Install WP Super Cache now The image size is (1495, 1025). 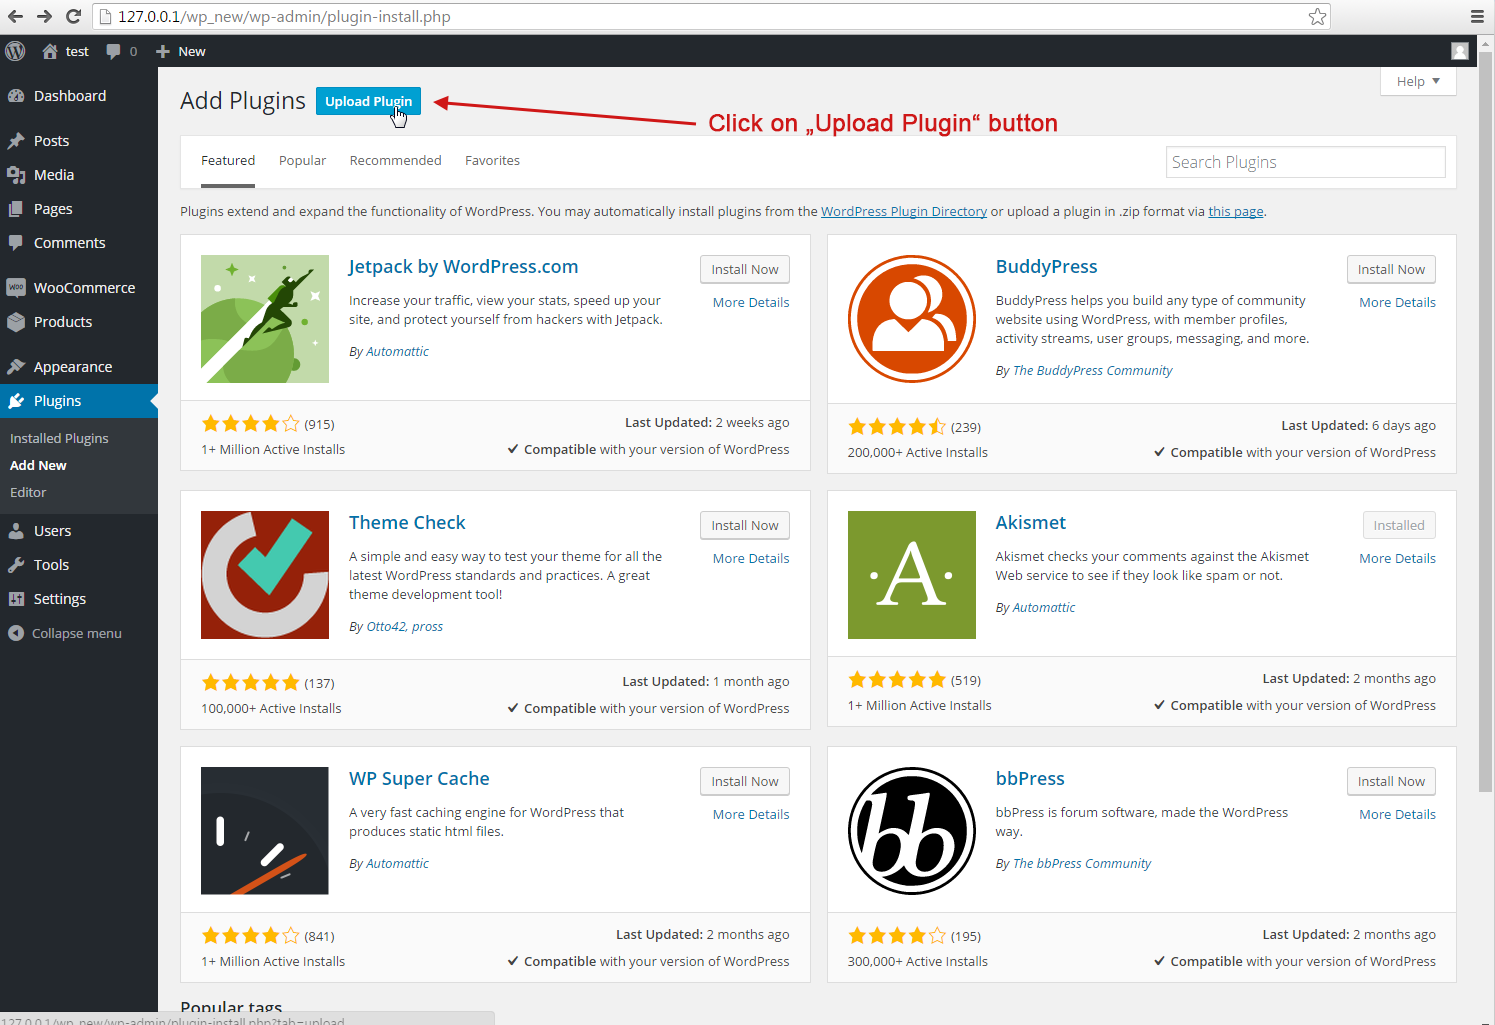tap(745, 781)
